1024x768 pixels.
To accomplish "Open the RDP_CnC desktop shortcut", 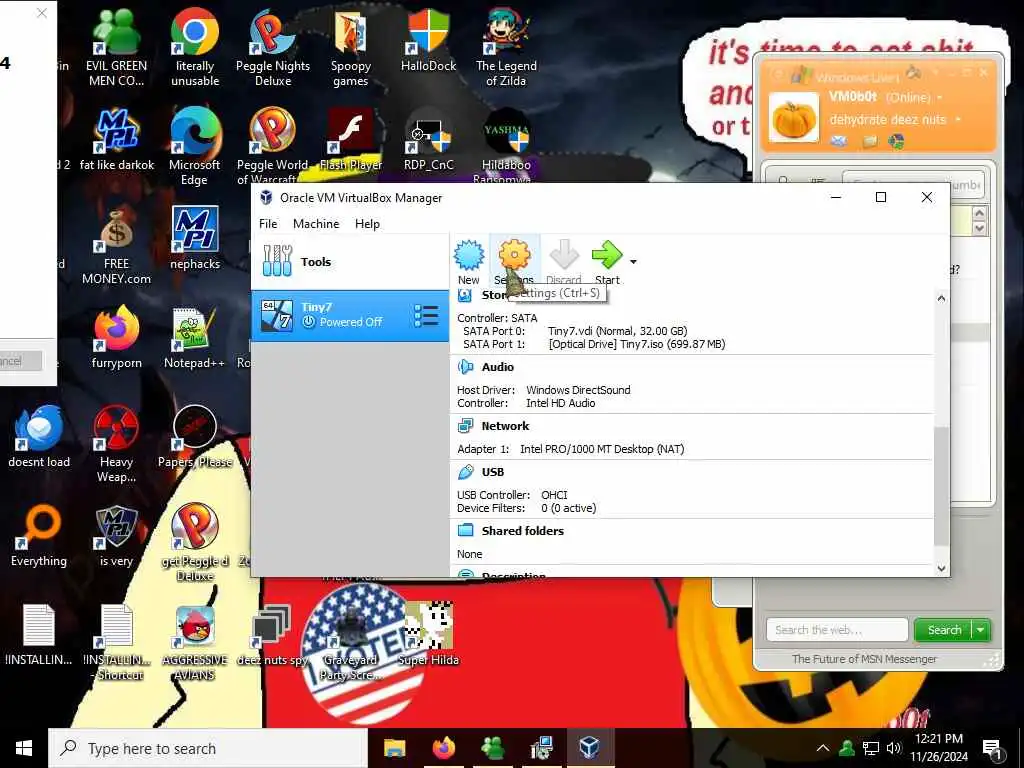I will point(428,139).
